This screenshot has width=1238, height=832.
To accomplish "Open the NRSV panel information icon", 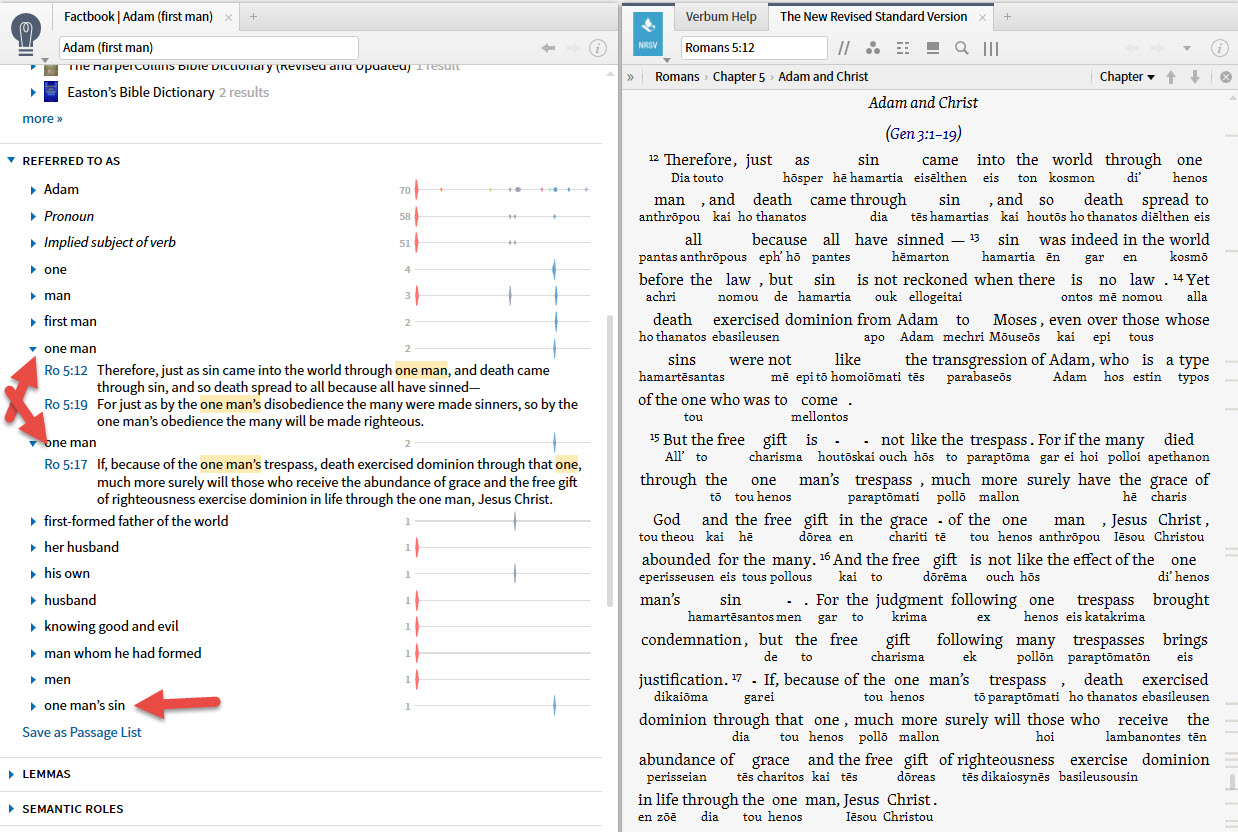I will point(1219,48).
